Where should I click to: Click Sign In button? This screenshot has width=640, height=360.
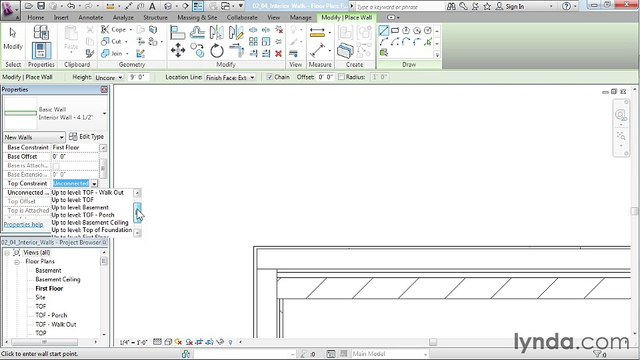(x=509, y=7)
